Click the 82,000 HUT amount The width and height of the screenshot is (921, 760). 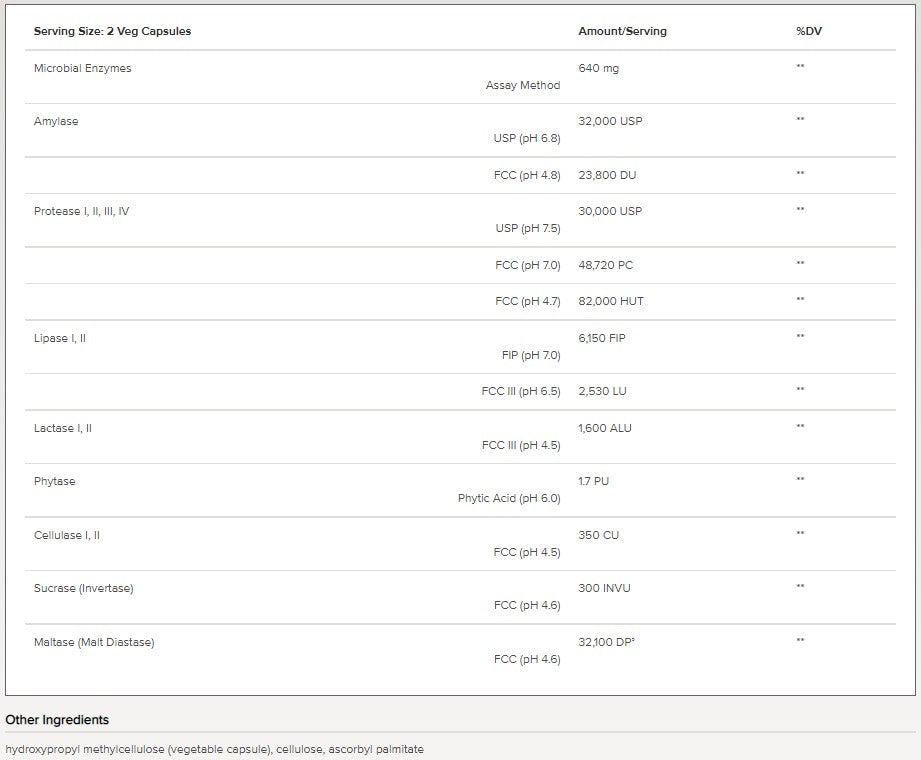pyautogui.click(x=610, y=301)
